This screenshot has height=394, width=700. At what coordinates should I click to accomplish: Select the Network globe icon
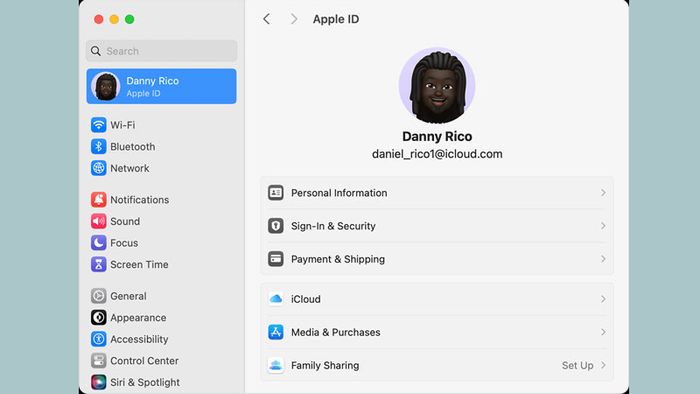99,168
